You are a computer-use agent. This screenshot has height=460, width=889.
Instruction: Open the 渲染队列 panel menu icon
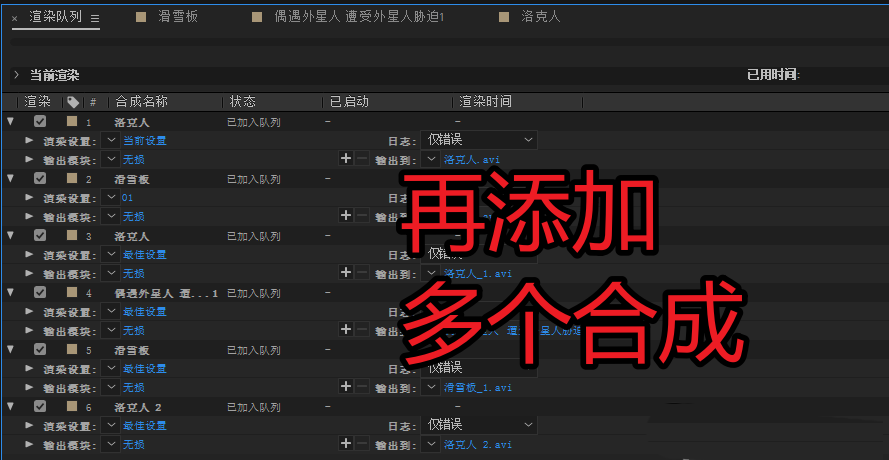(x=95, y=19)
